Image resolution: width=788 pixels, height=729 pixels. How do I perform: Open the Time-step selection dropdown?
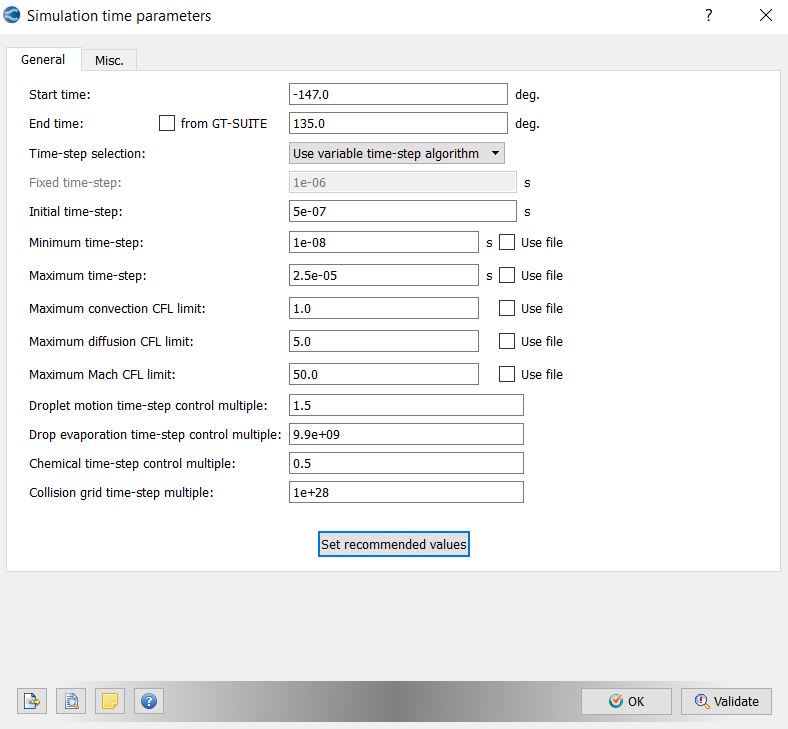pos(397,153)
